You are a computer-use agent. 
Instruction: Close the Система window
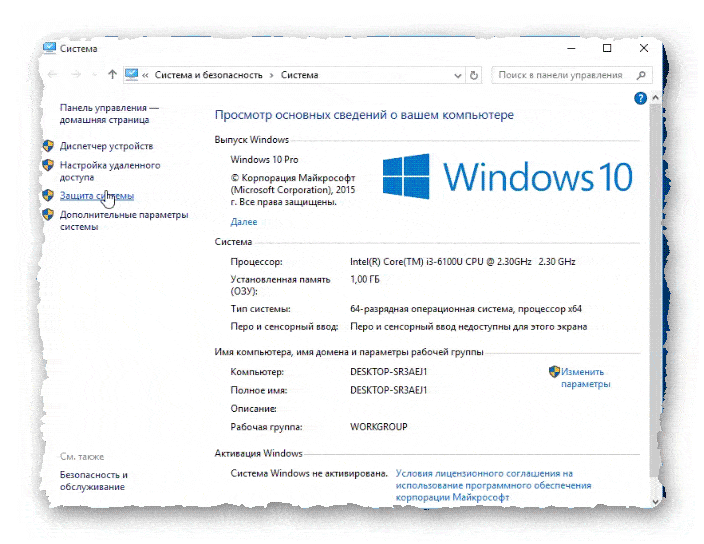pyautogui.click(x=644, y=48)
